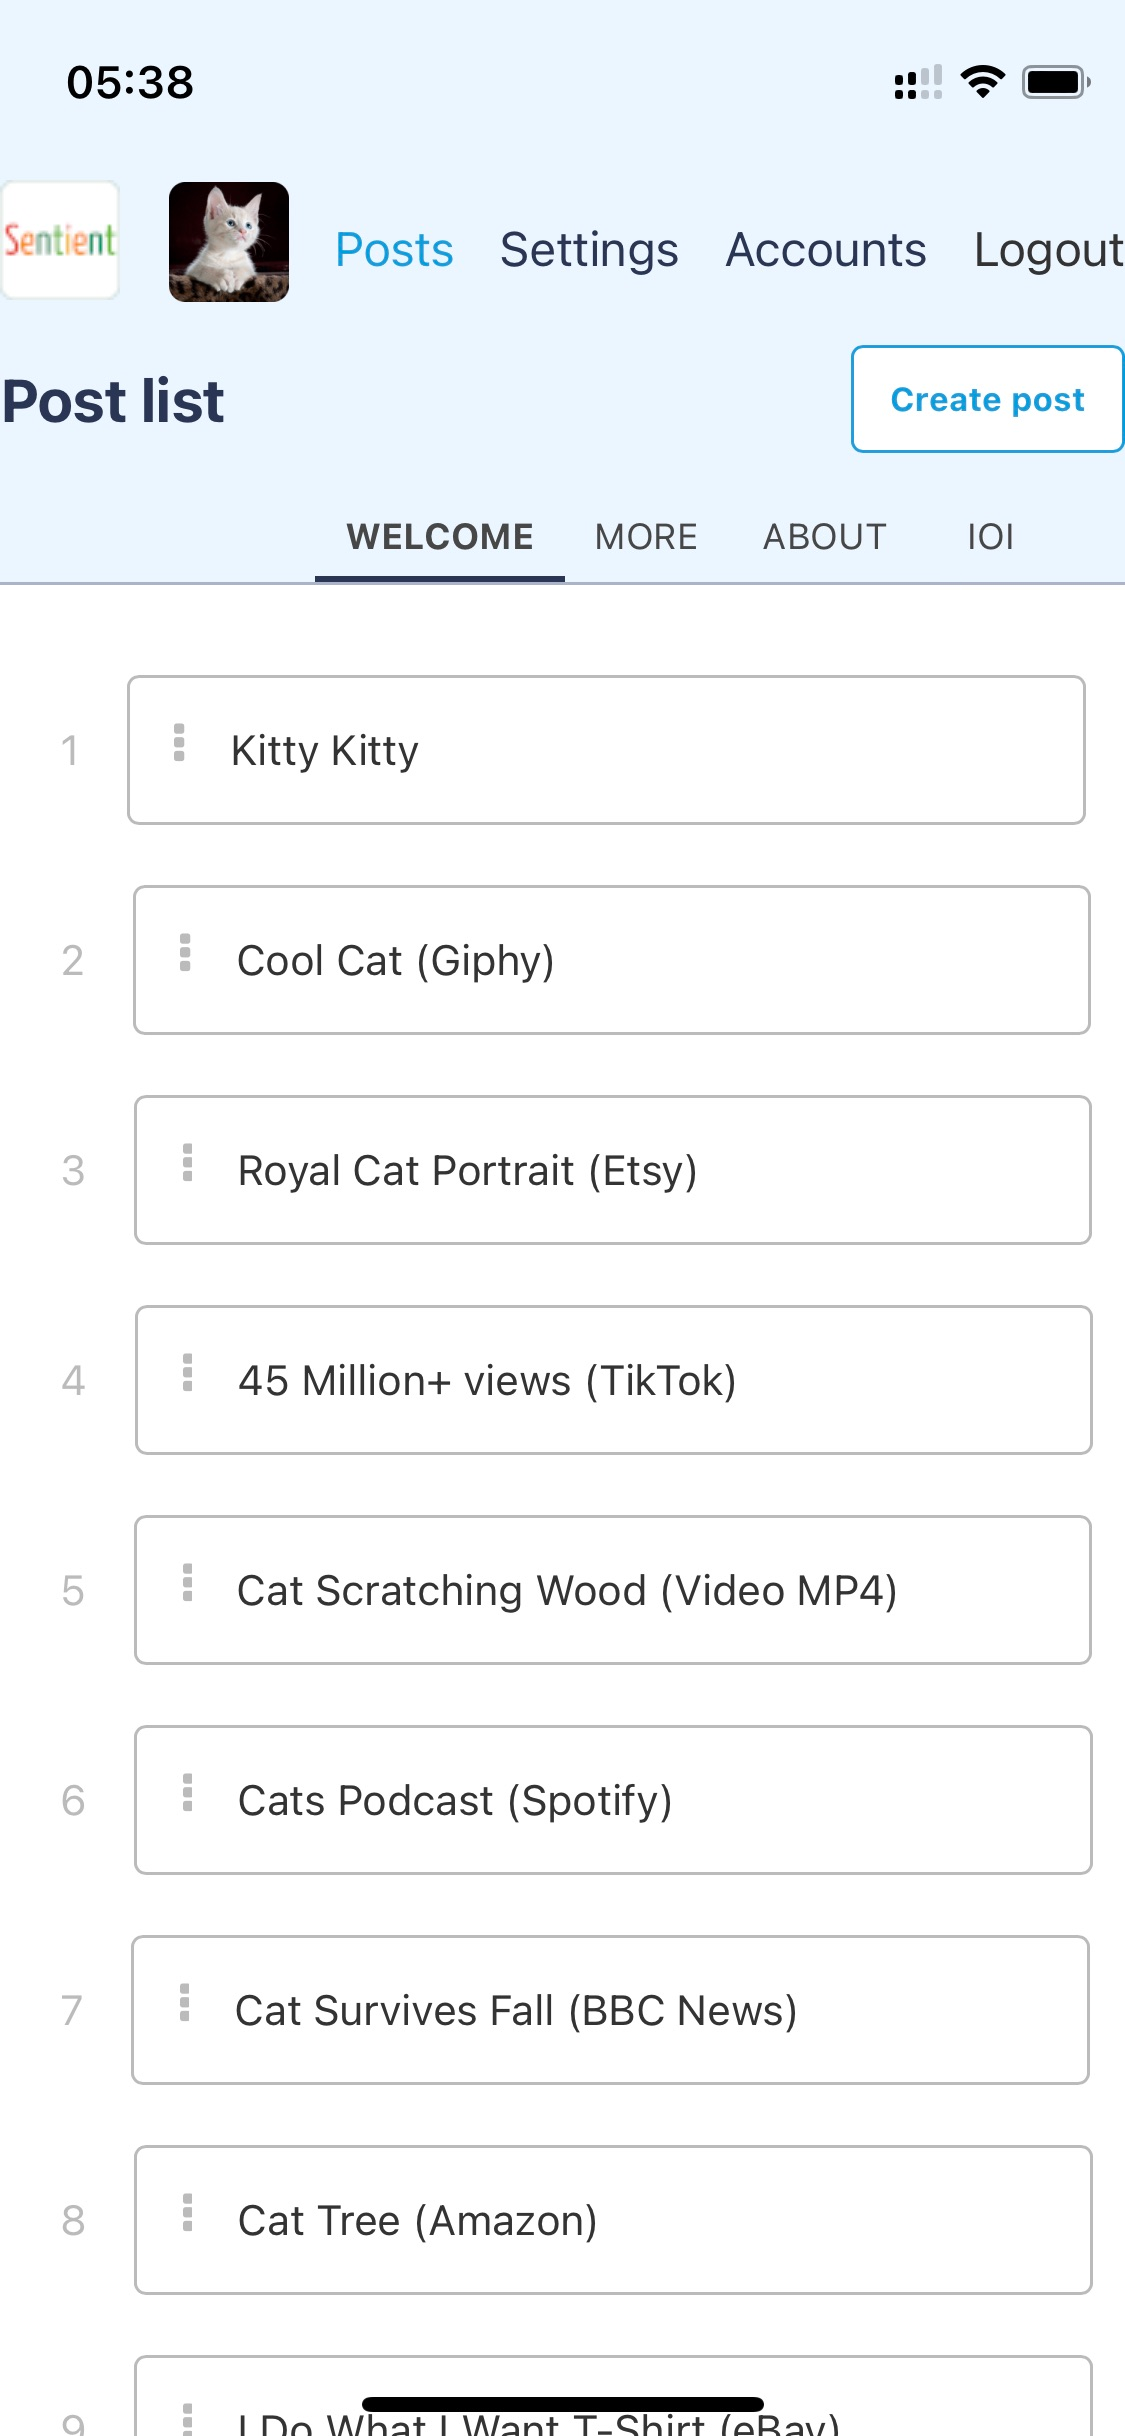Tap drag handle dots on Kitty Kitty
This screenshot has width=1125, height=2436.
point(179,743)
